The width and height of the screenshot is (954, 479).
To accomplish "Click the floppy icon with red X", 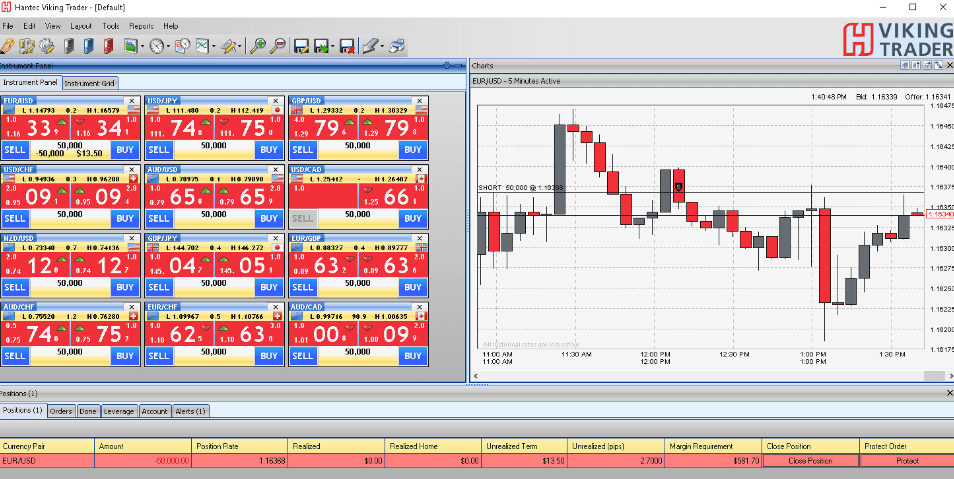I will tap(347, 46).
